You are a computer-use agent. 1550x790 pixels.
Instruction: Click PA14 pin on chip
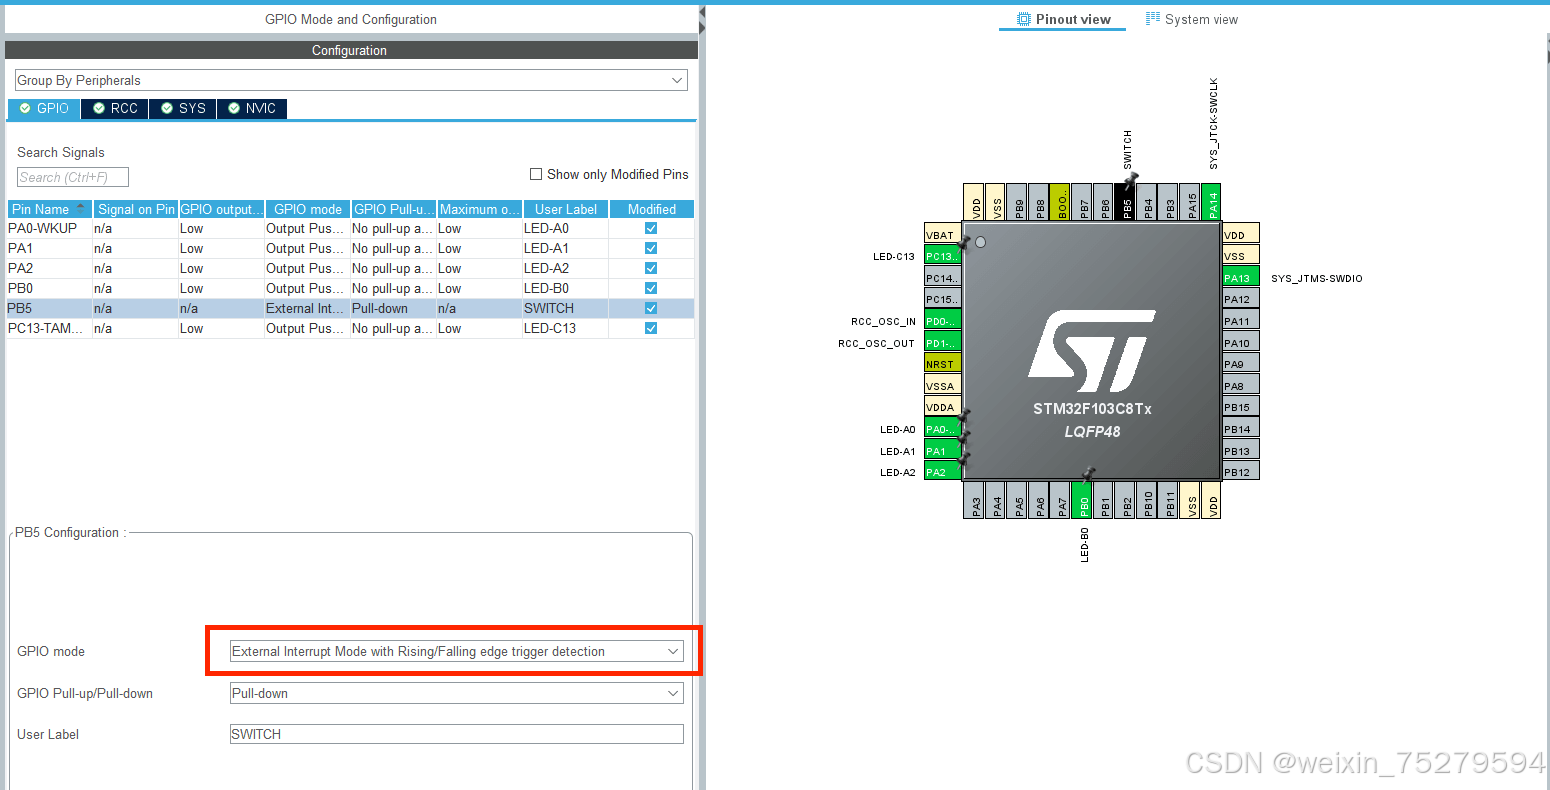1212,202
